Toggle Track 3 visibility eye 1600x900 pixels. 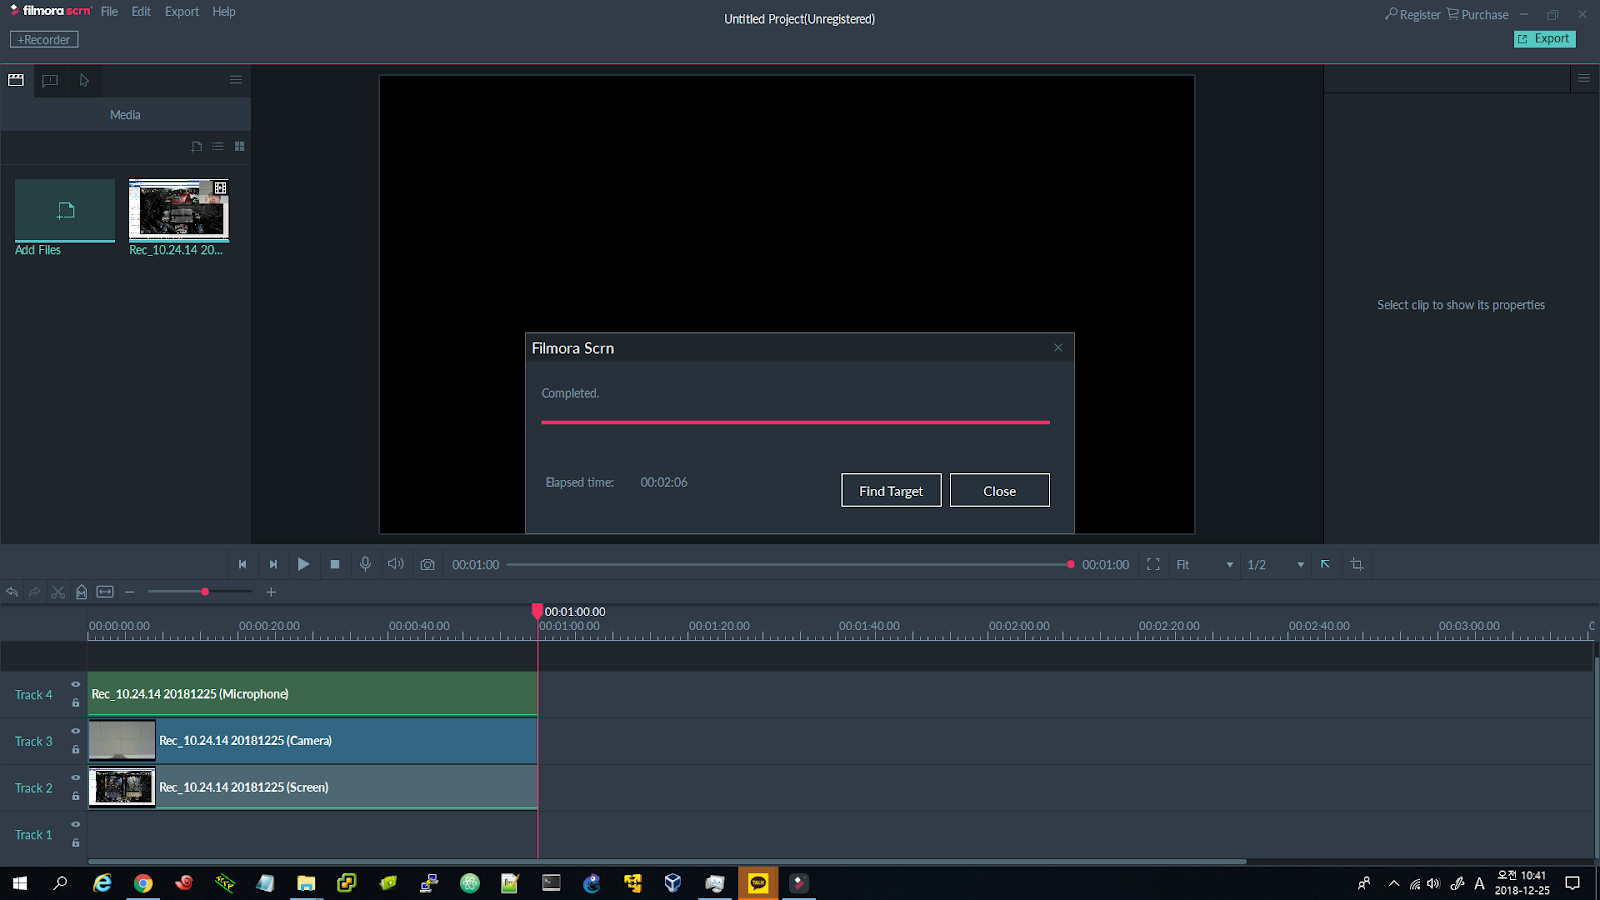tap(75, 731)
